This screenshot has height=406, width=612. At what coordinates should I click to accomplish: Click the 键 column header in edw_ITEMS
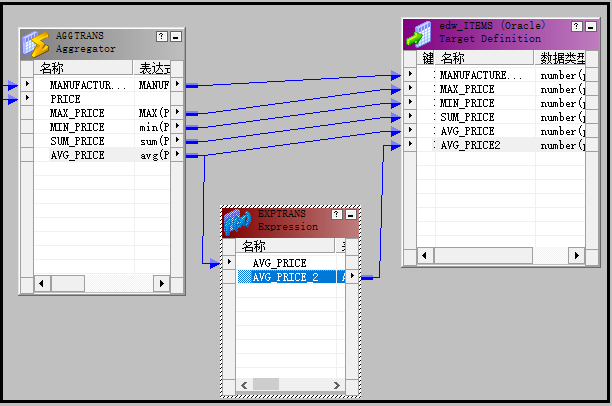[x=426, y=58]
